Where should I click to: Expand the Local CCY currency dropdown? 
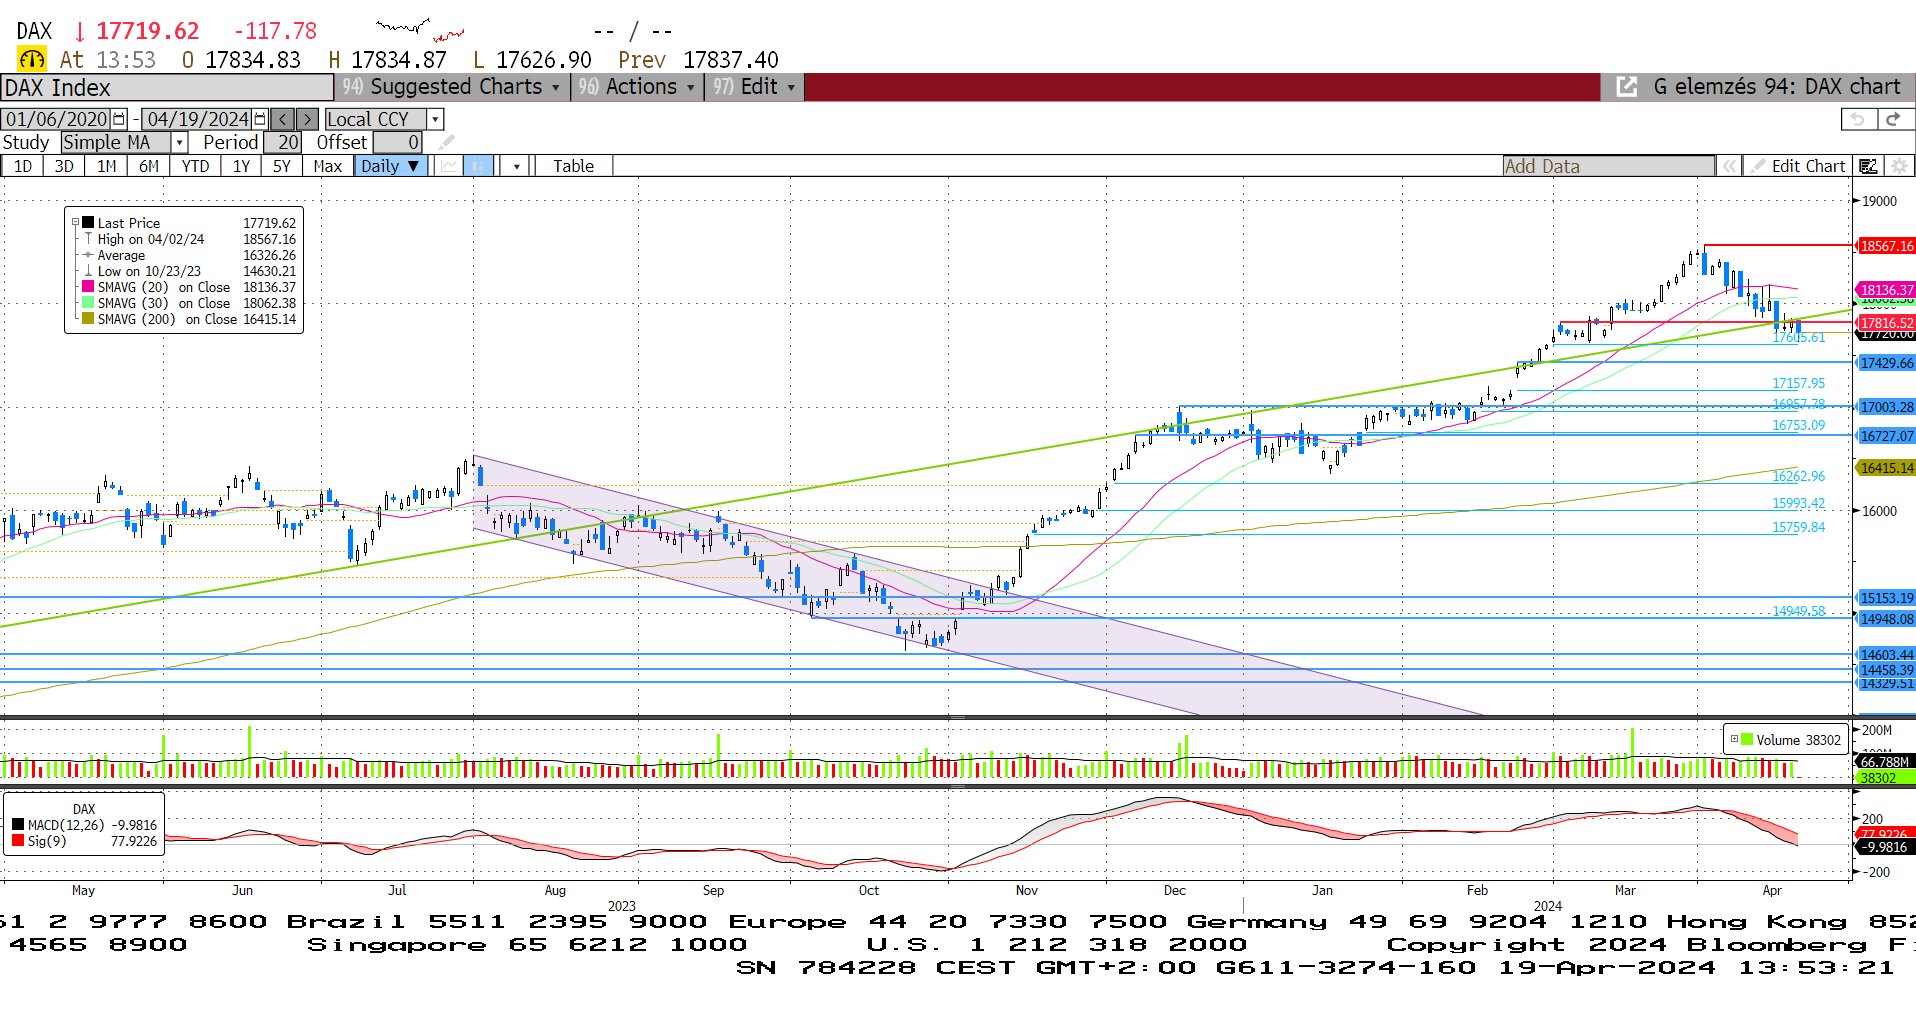pyautogui.click(x=435, y=119)
